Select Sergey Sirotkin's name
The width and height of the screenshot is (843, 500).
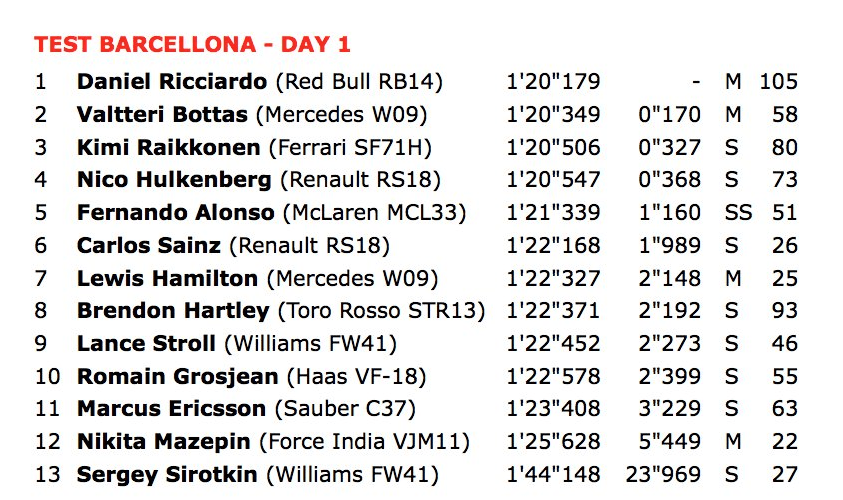coord(167,475)
